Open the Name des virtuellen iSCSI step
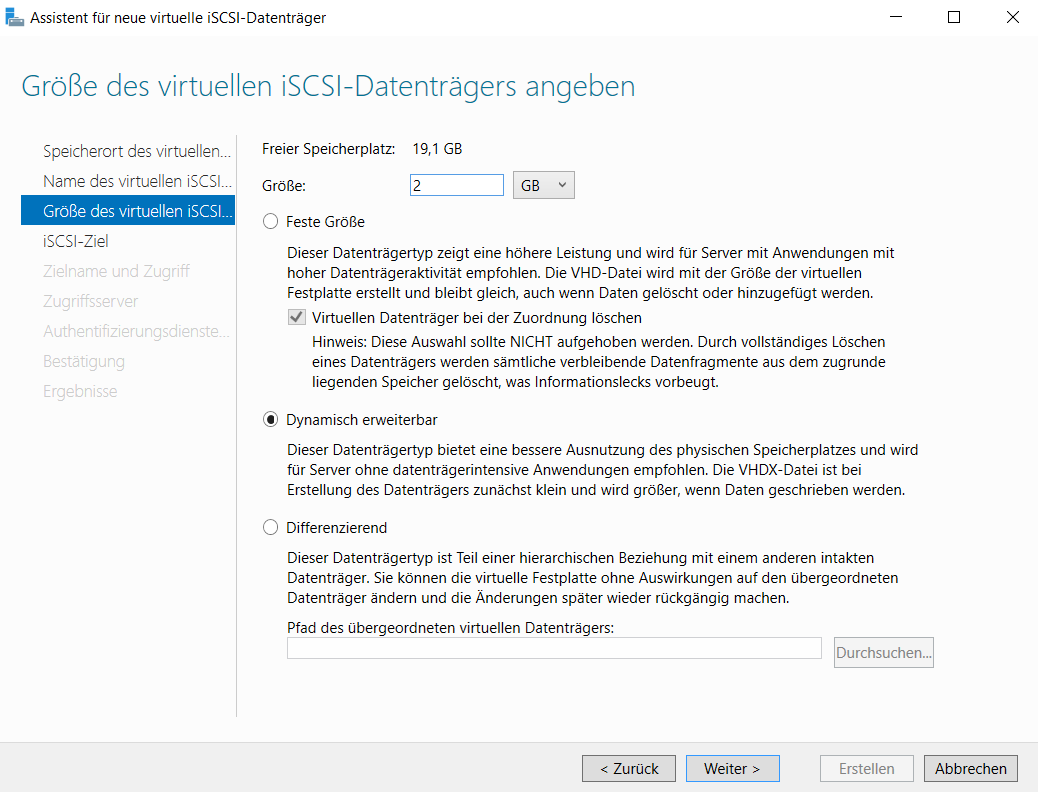The width and height of the screenshot is (1038, 792). (x=137, y=181)
